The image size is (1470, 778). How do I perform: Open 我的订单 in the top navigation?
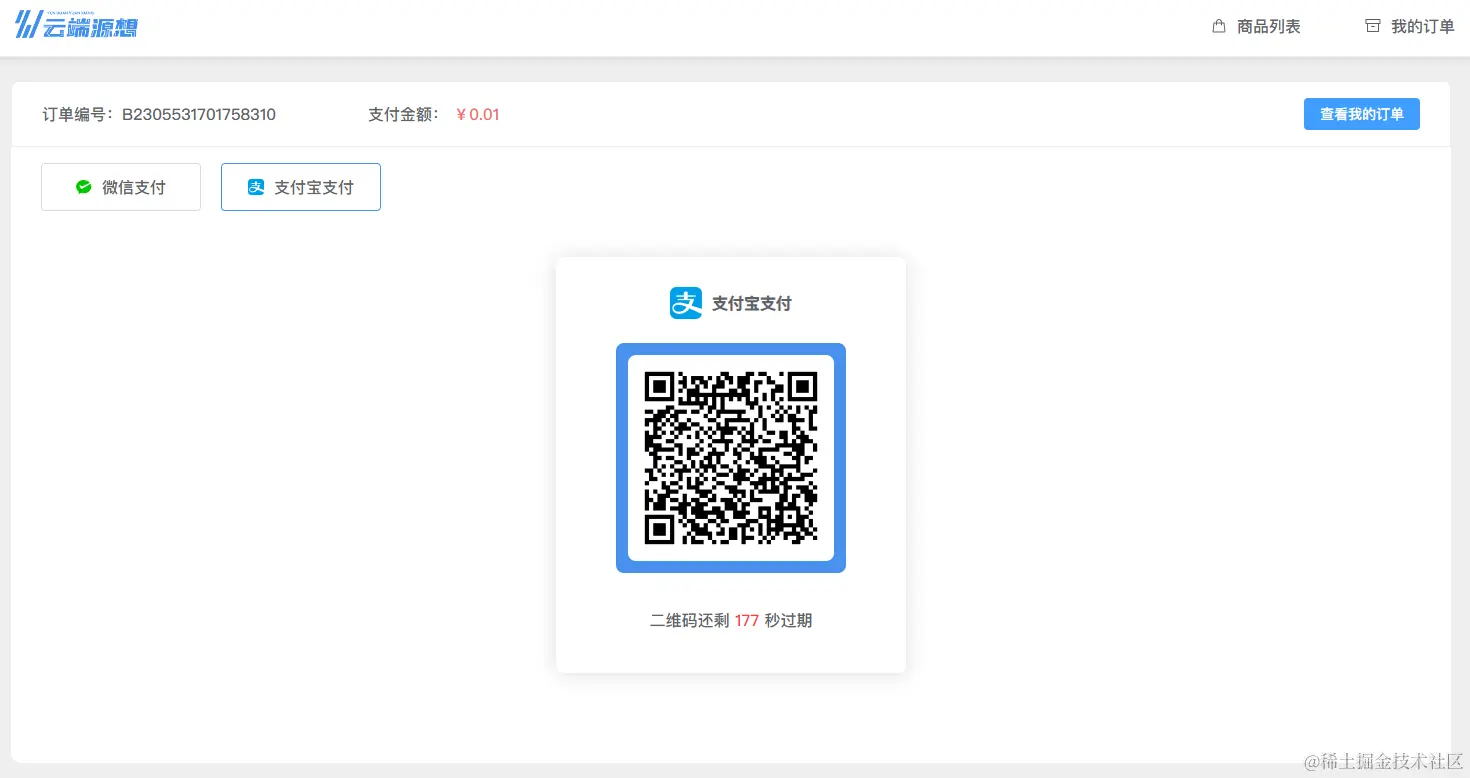click(1422, 27)
